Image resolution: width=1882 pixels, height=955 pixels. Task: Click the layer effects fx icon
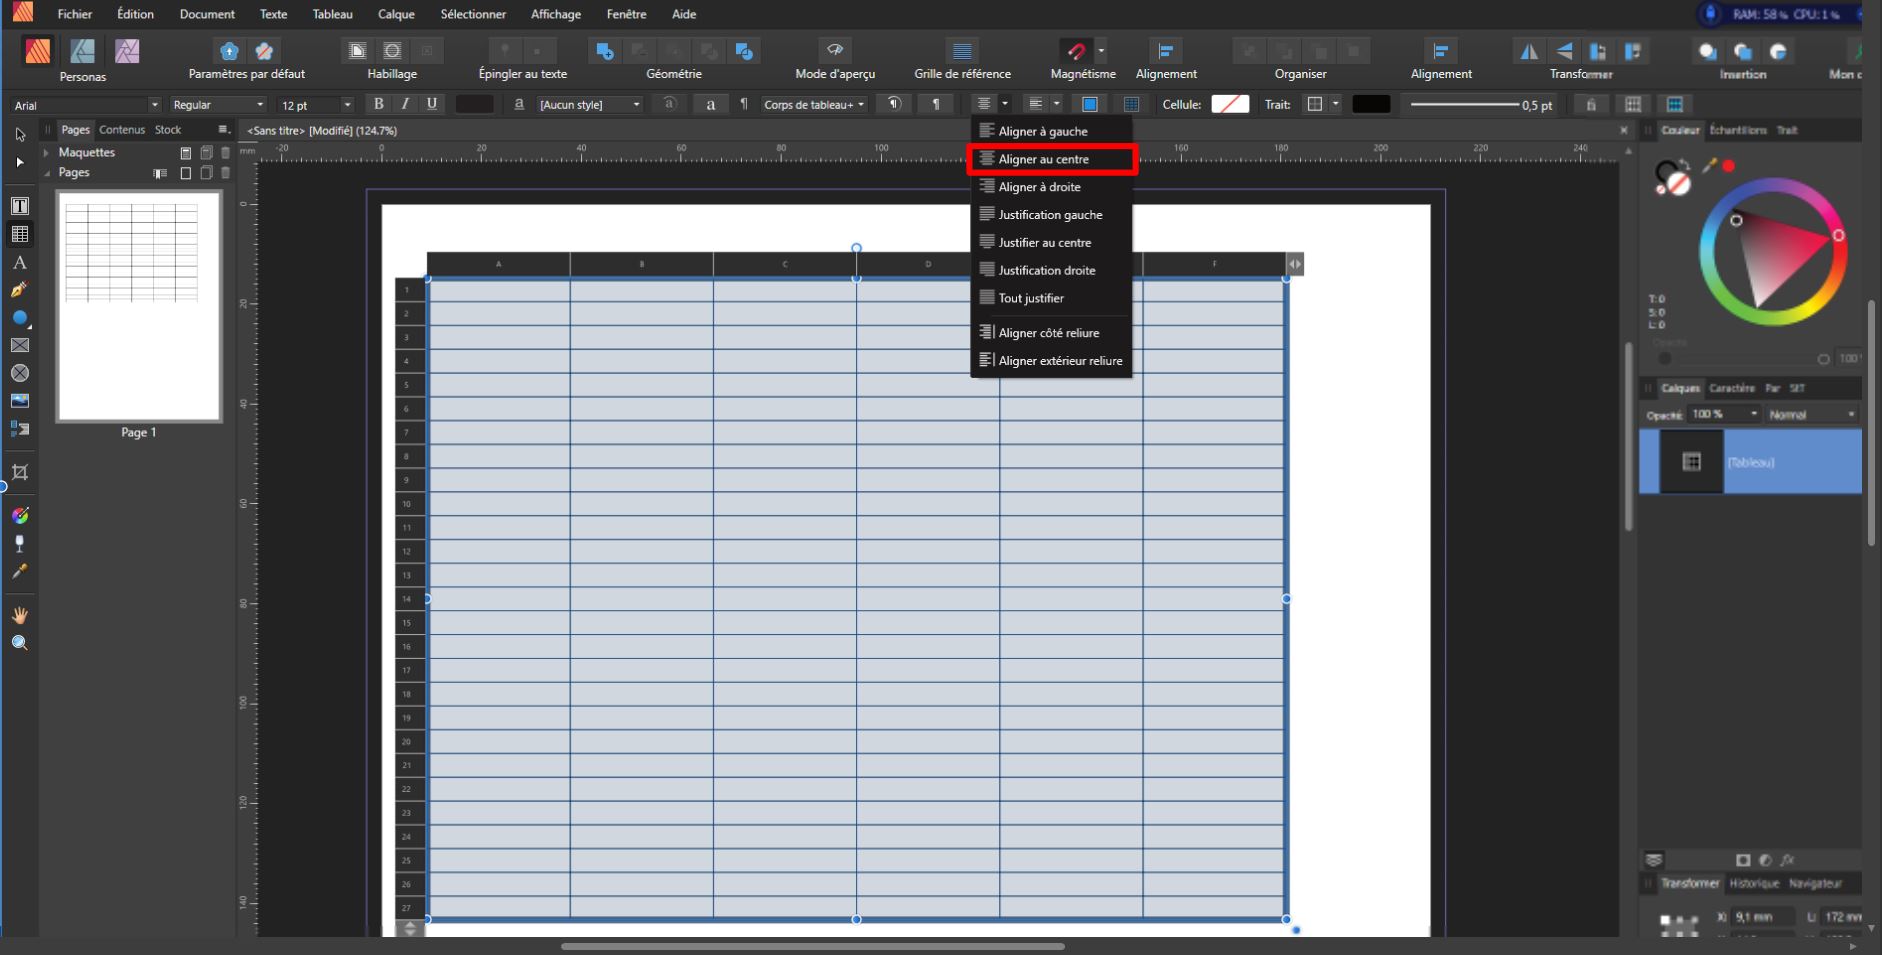tap(1787, 860)
